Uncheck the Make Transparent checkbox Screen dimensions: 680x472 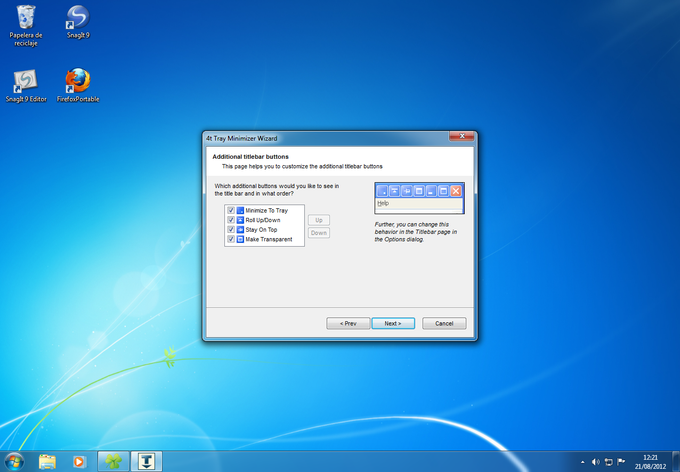tap(231, 239)
